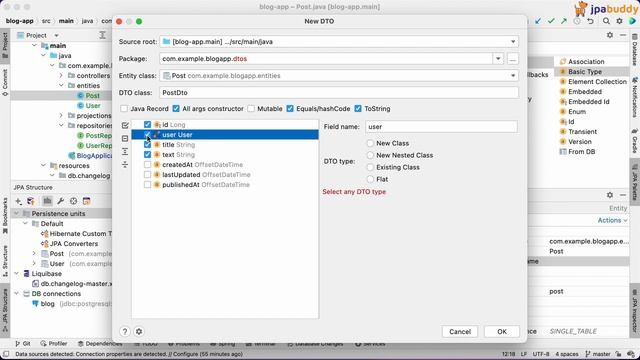
Task: Open the Database side tab
Action: [635, 49]
